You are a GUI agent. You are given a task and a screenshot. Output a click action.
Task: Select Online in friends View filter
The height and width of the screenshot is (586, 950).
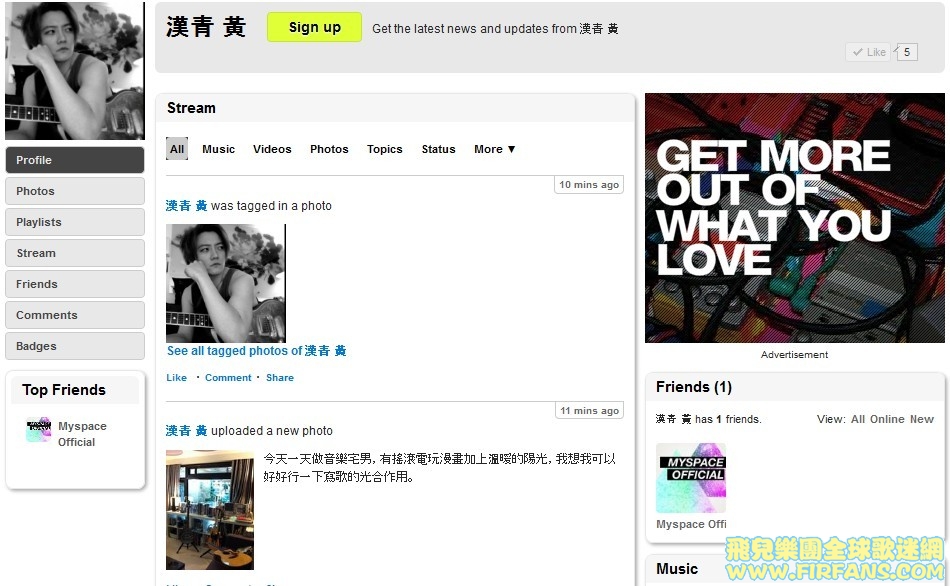point(887,419)
